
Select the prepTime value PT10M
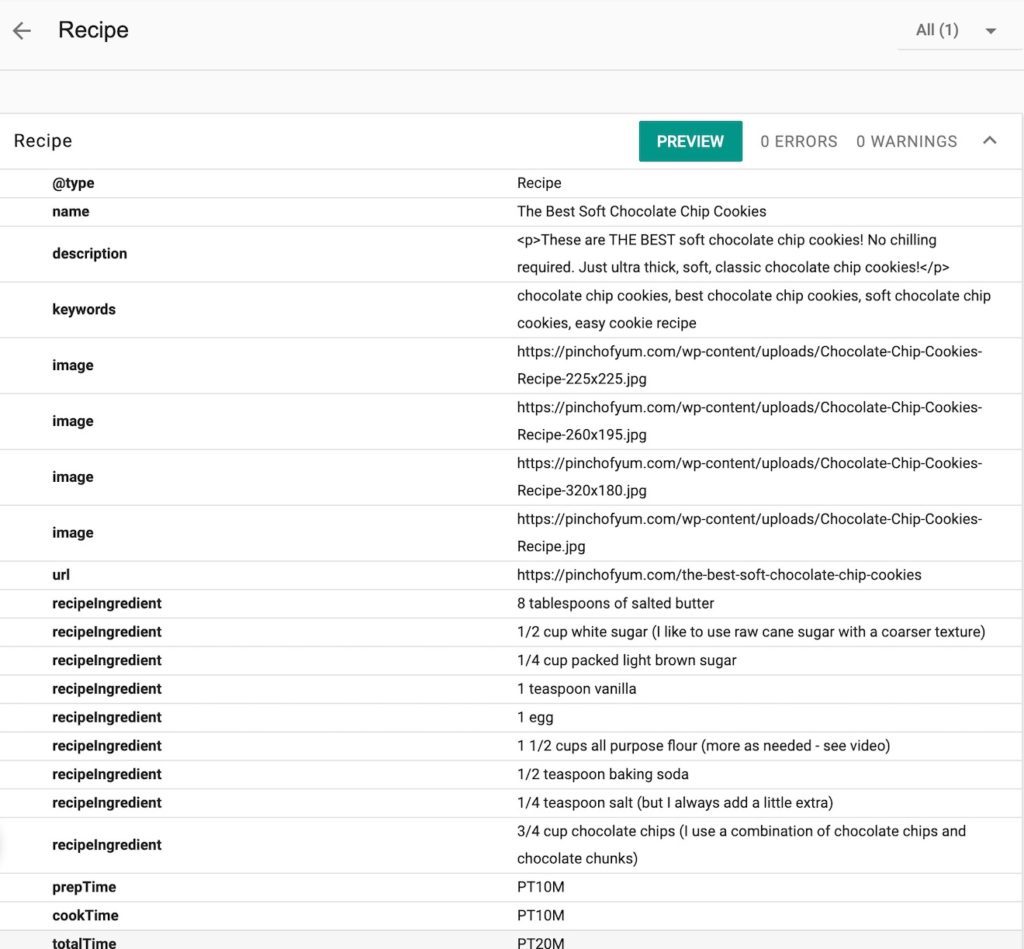(x=540, y=888)
